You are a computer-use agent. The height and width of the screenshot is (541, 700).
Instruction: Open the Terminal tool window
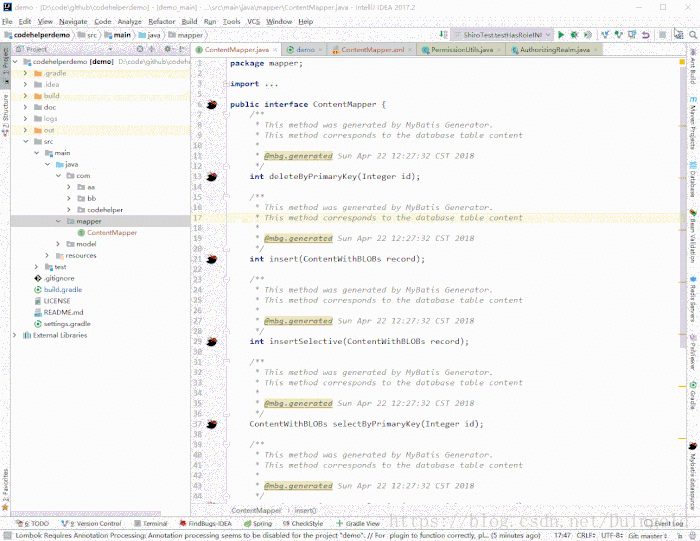150,524
